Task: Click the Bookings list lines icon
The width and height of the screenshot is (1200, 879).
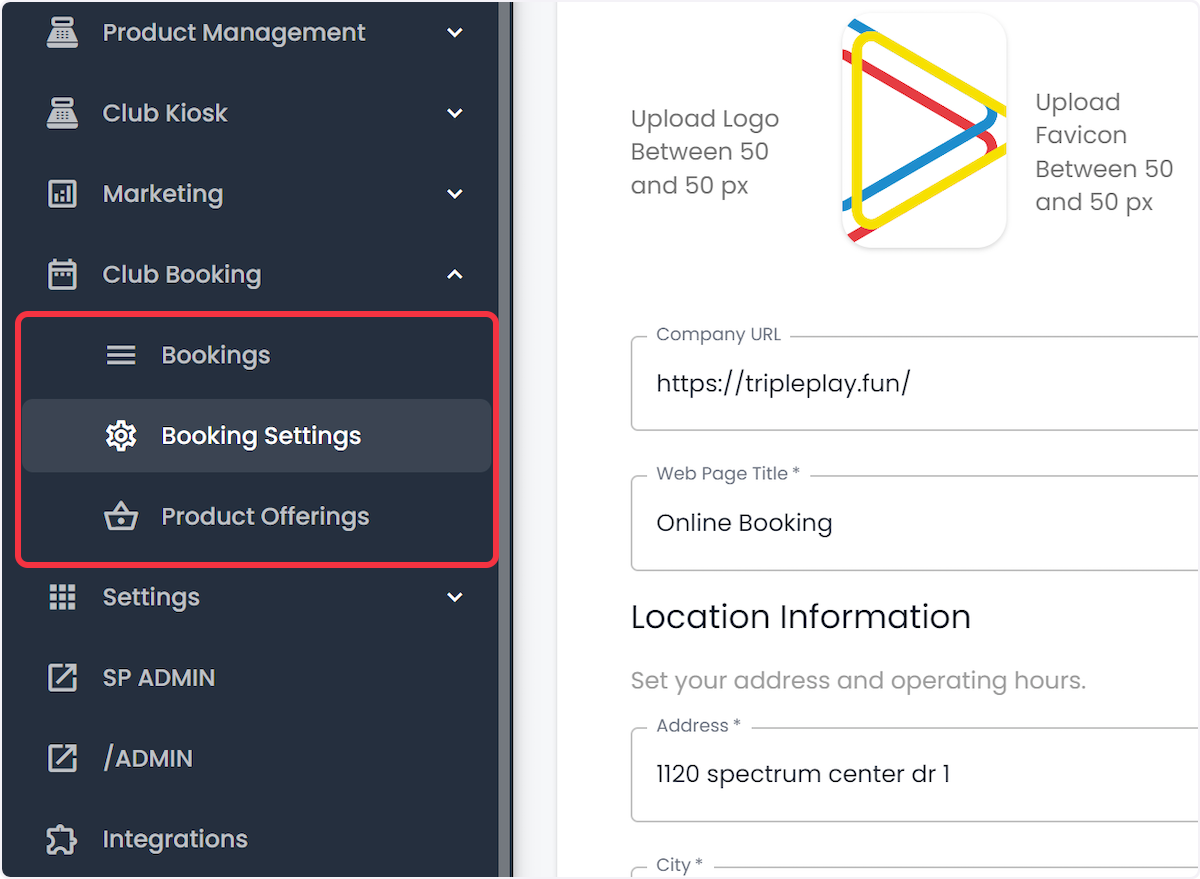Action: click(x=121, y=355)
